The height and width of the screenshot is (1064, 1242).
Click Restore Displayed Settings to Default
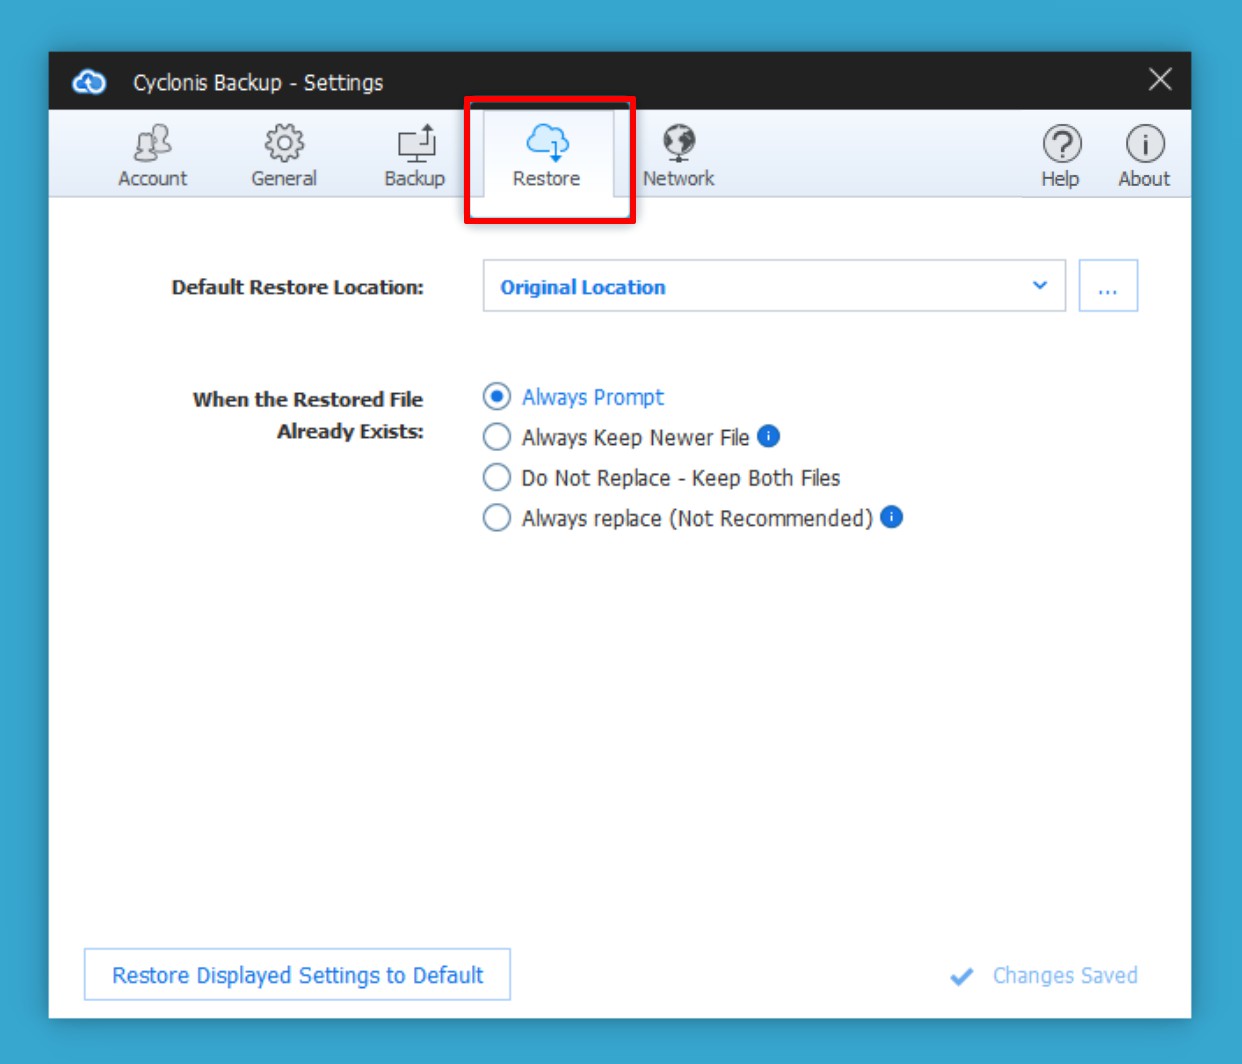coord(297,975)
